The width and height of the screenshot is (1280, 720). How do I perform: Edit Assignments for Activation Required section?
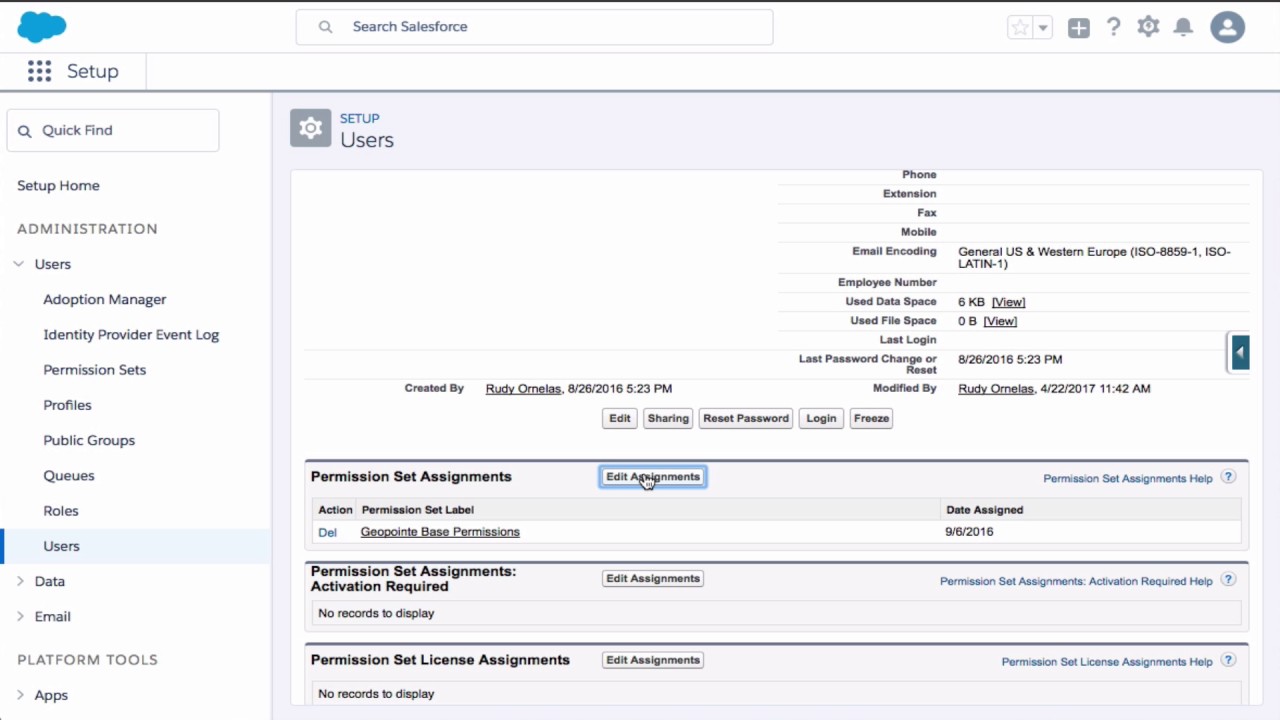point(653,578)
